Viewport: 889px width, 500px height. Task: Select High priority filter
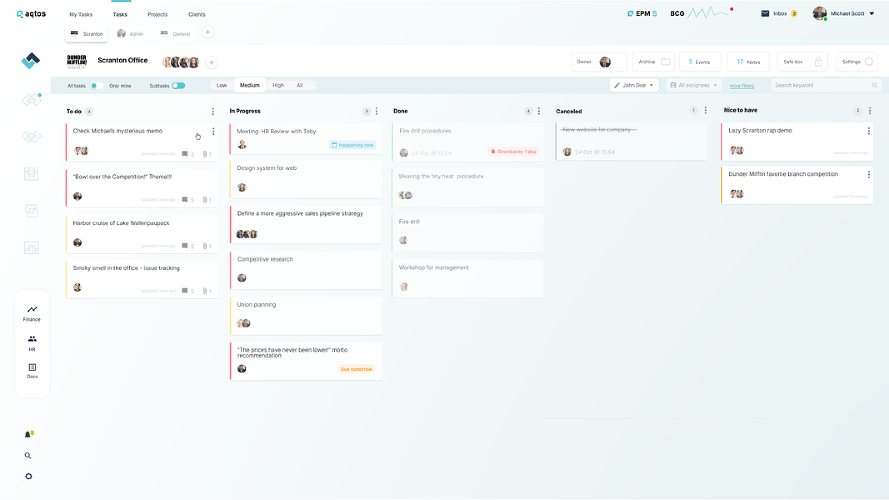pyautogui.click(x=278, y=86)
